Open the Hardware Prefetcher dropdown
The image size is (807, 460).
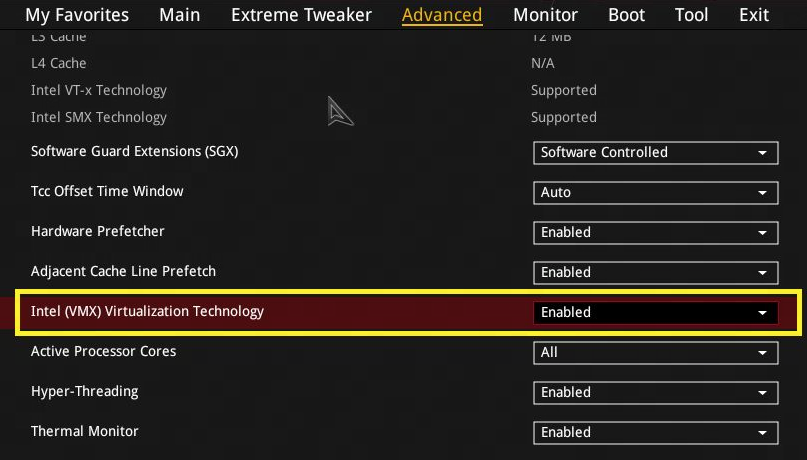[655, 233]
